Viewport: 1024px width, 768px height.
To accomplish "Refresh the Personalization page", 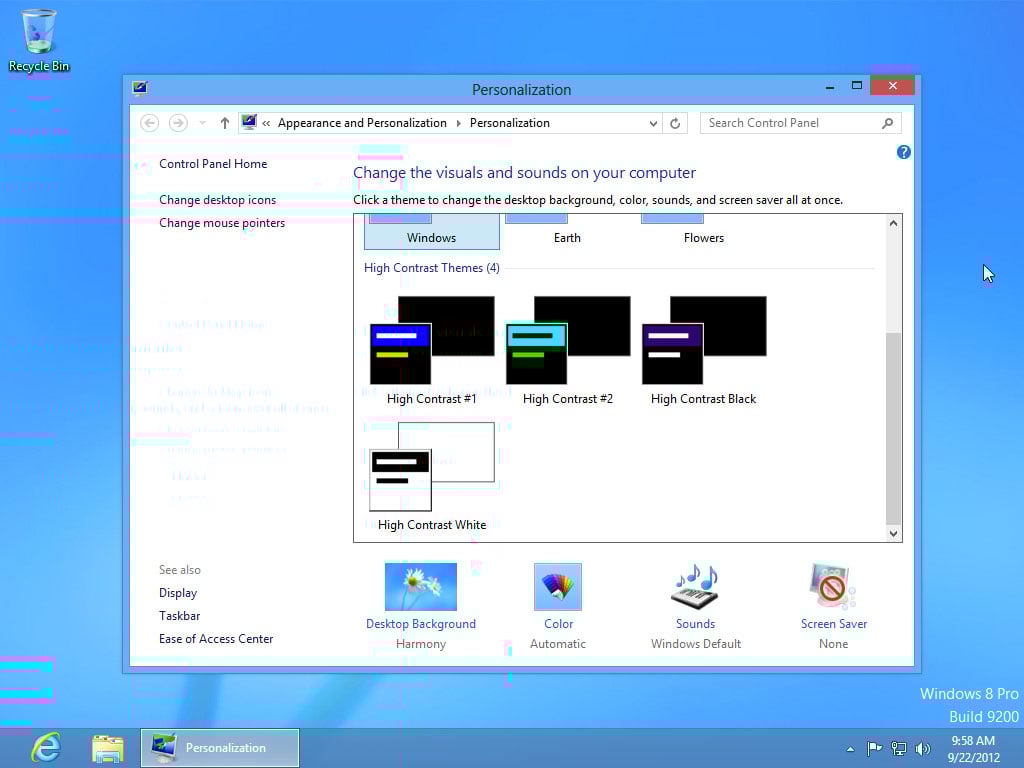I will pyautogui.click(x=675, y=123).
